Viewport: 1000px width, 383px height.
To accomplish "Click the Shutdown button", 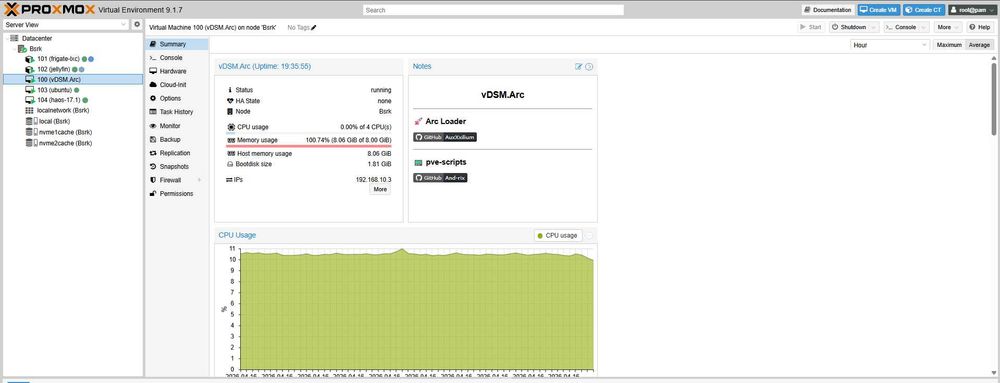I will [x=848, y=27].
